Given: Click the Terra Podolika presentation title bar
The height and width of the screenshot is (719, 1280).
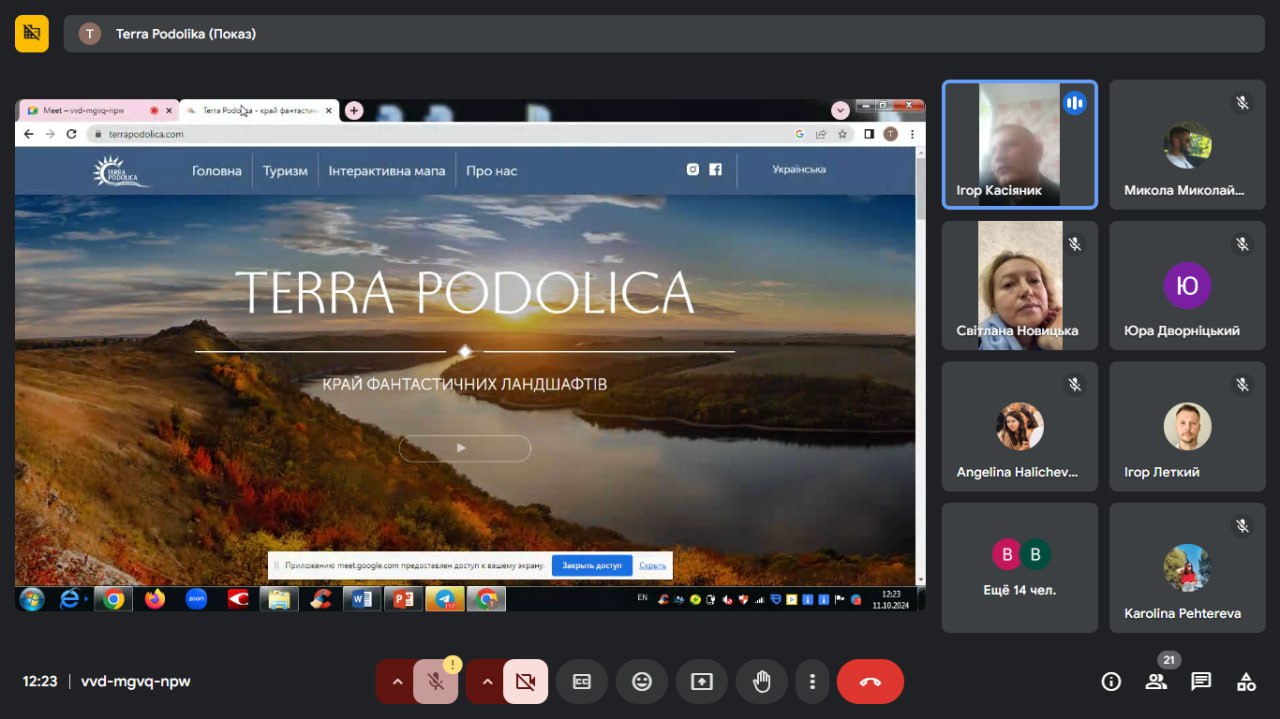Looking at the screenshot, I should click(x=663, y=34).
